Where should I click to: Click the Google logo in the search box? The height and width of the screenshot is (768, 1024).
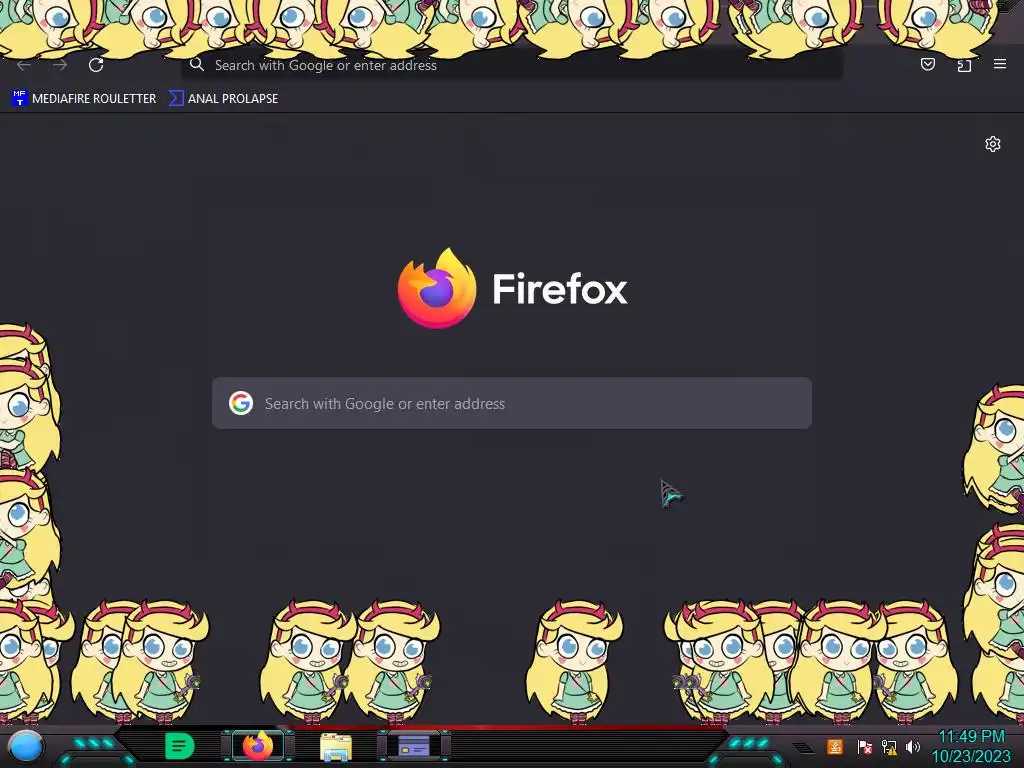coord(241,403)
